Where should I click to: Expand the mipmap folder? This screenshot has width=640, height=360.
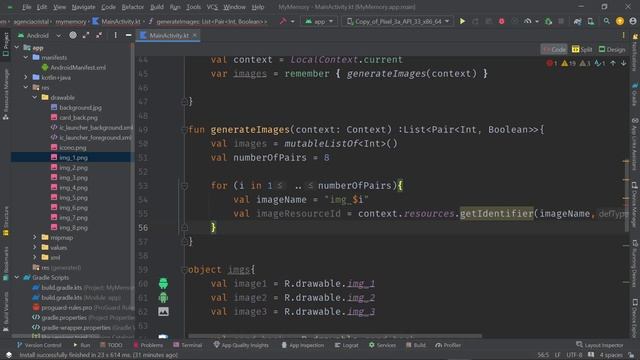point(35,237)
